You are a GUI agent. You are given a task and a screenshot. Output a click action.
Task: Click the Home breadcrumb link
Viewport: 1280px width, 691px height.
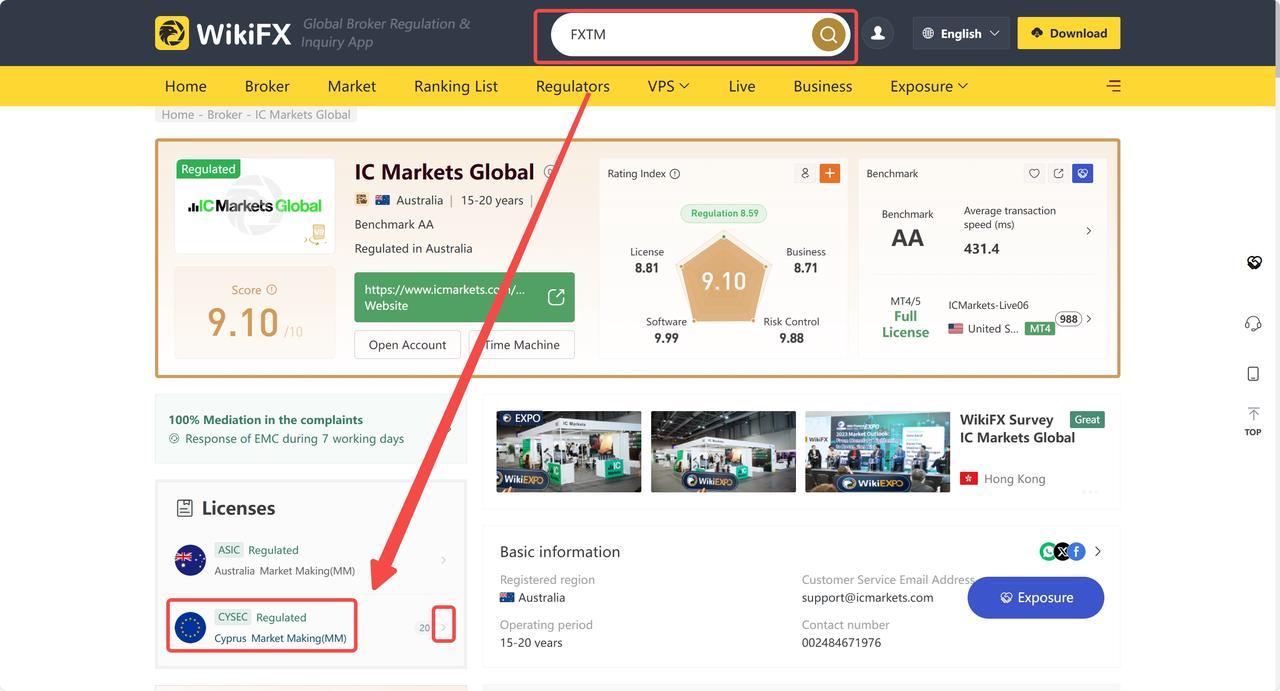pos(178,115)
